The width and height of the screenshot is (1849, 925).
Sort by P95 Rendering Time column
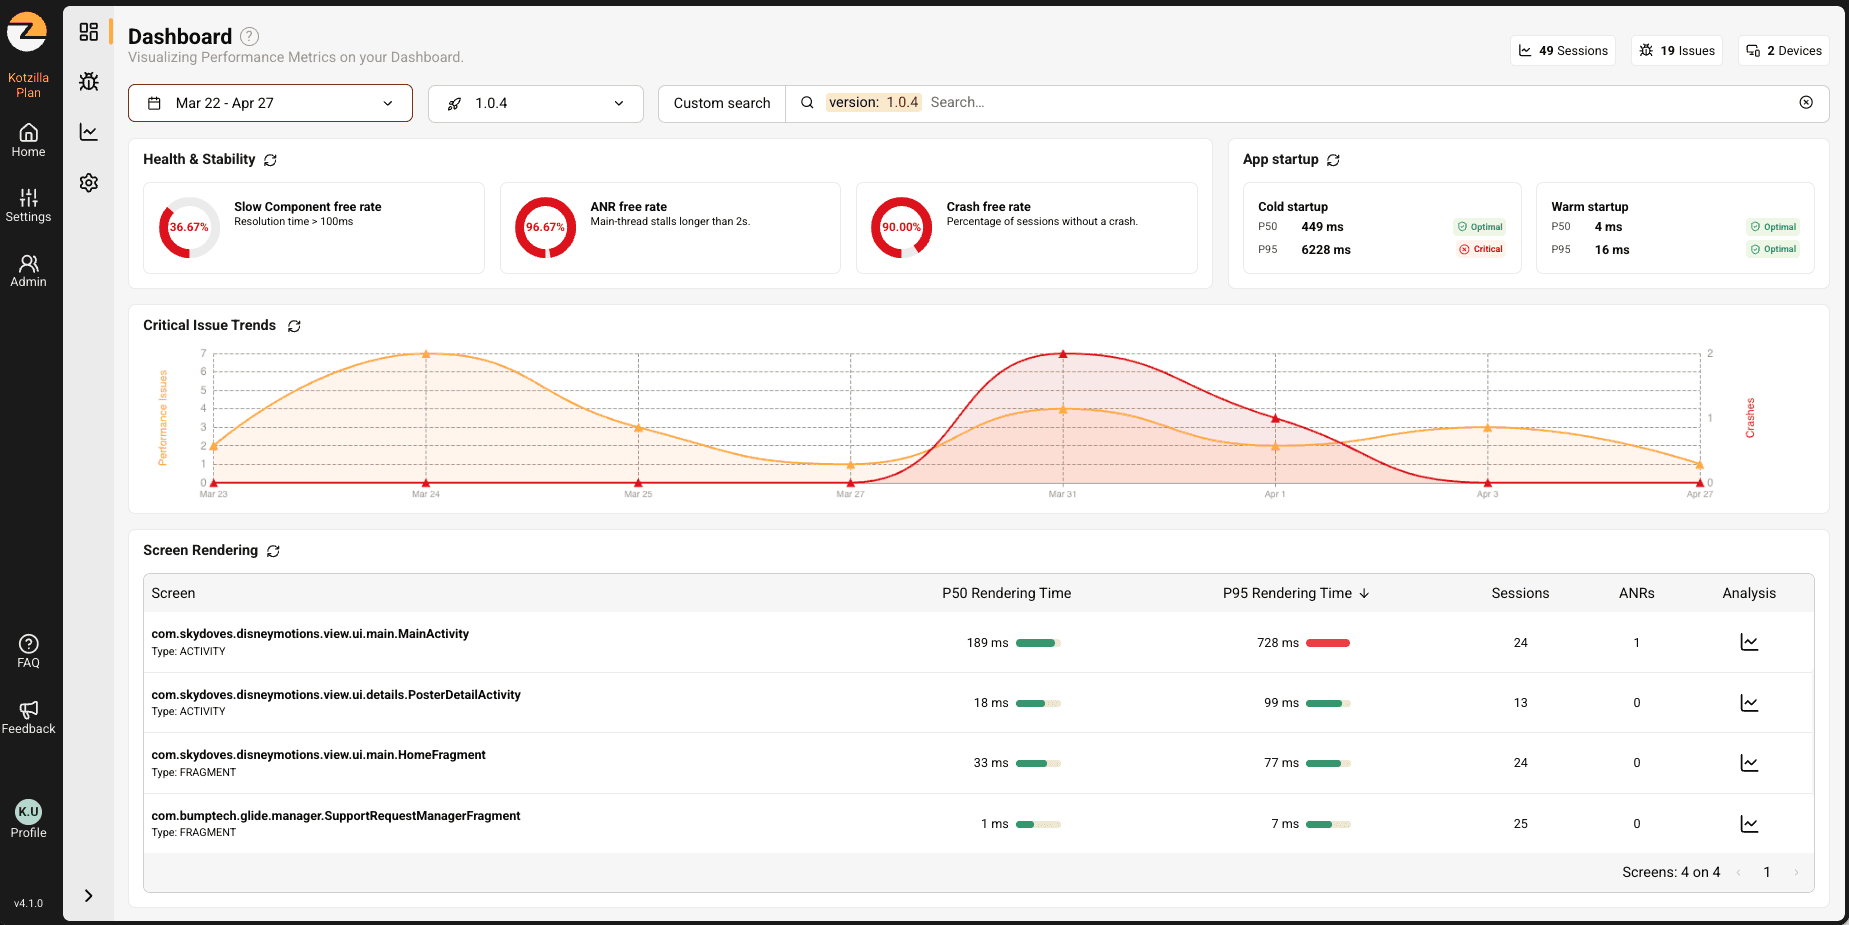1295,593
